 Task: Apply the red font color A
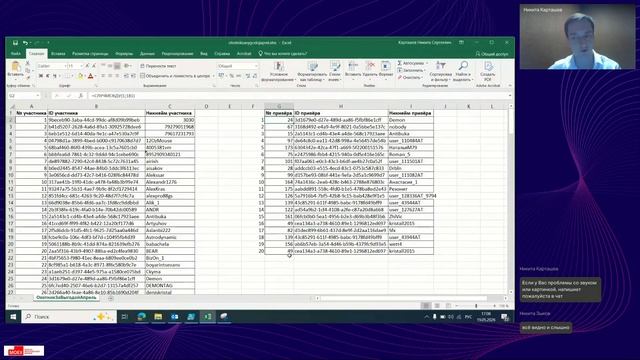(91, 76)
